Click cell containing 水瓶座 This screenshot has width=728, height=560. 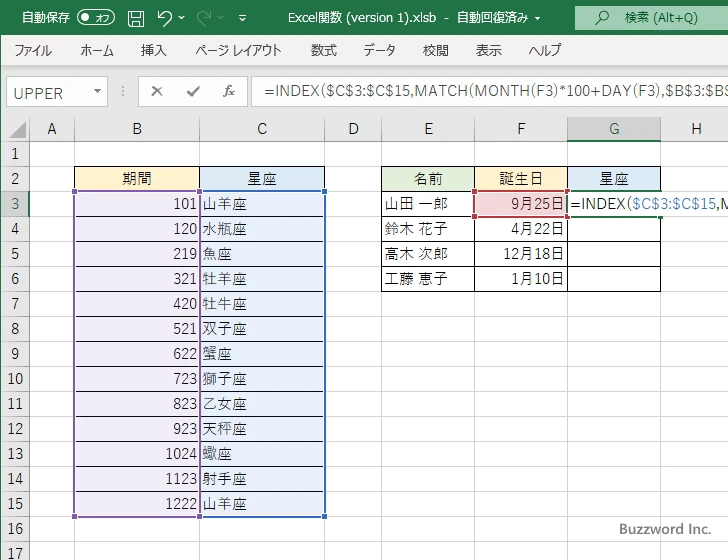[x=262, y=229]
